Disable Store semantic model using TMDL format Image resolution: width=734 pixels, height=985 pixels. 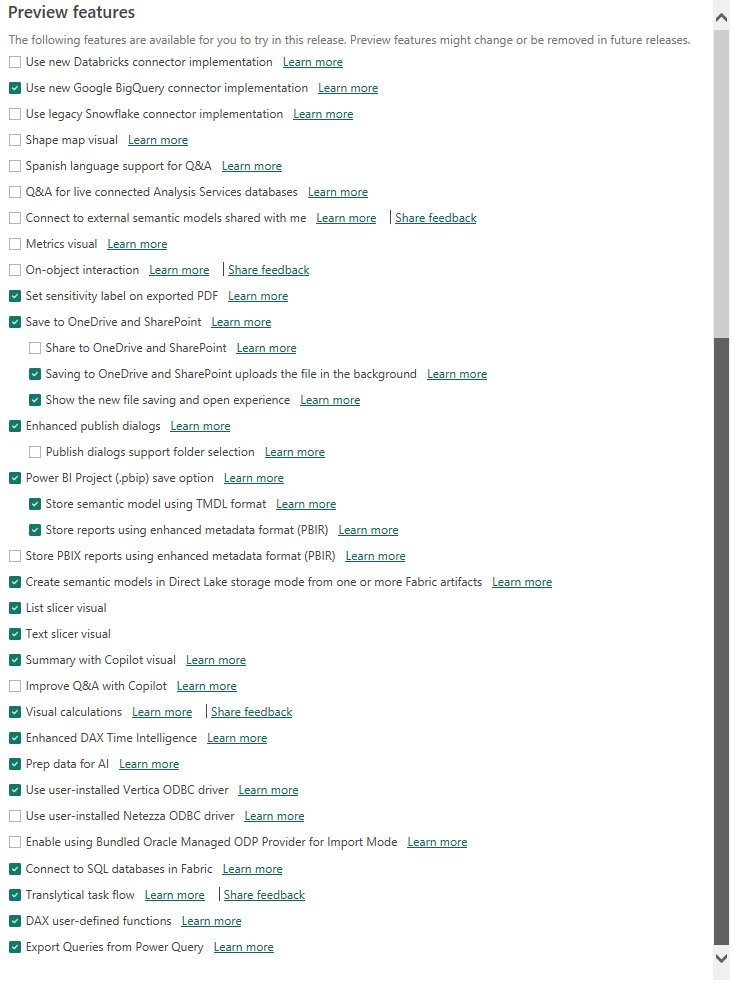tap(35, 504)
